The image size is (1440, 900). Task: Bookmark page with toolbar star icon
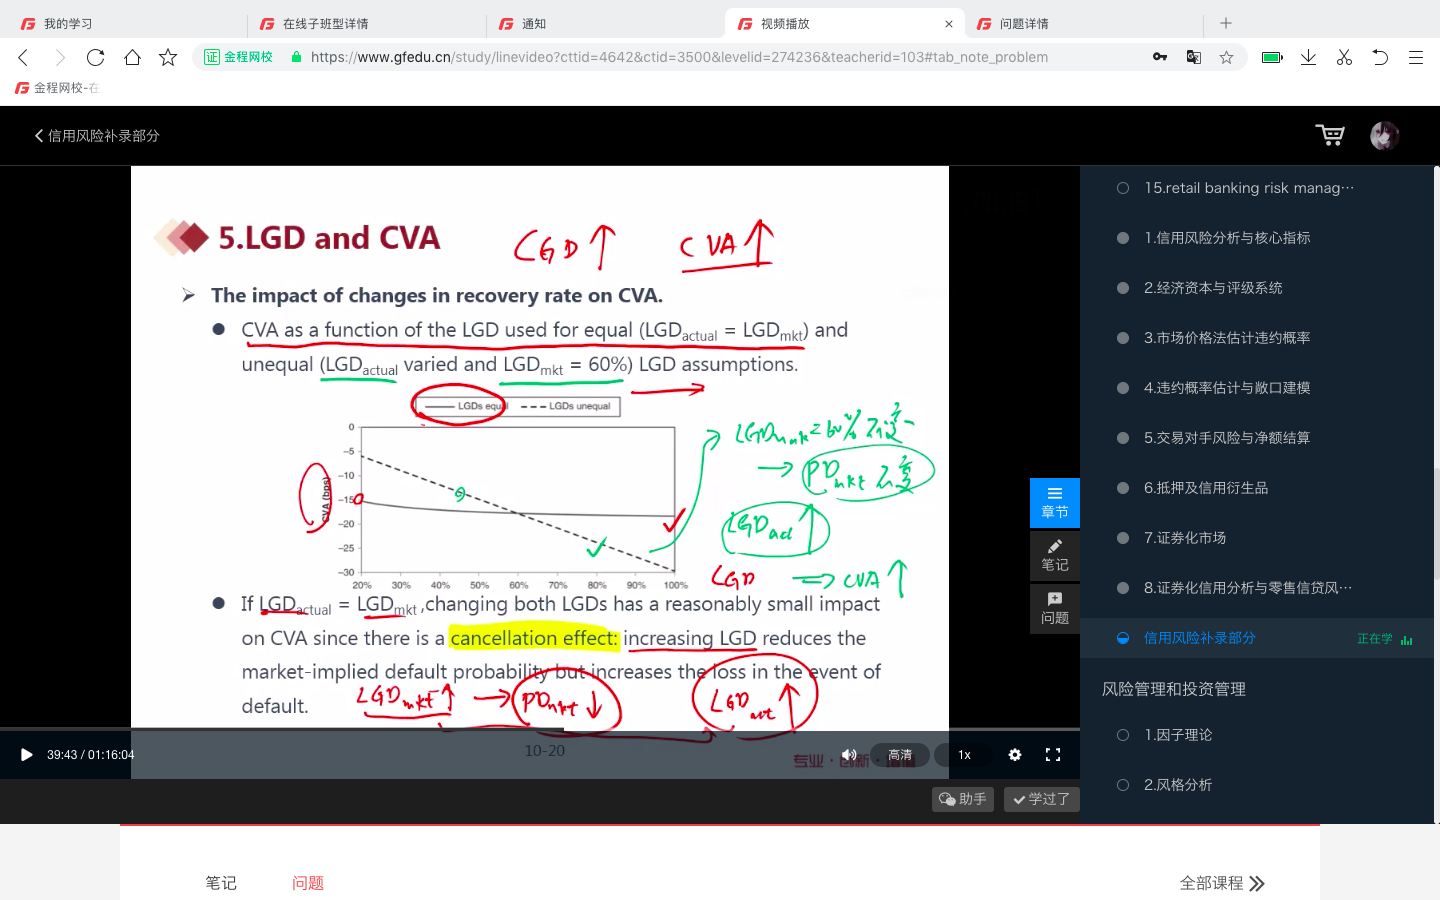(x=168, y=57)
